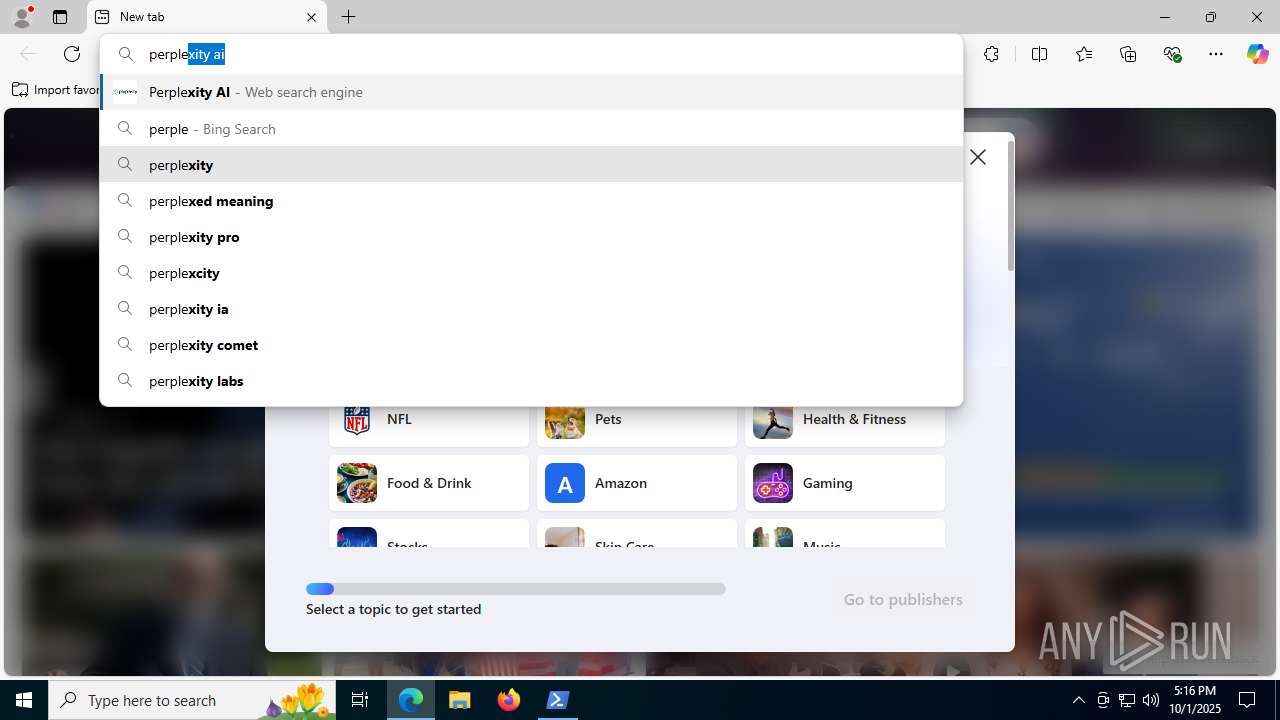Open Microsoft Edge from the taskbar
Viewport: 1280px width, 720px height.
pos(411,700)
